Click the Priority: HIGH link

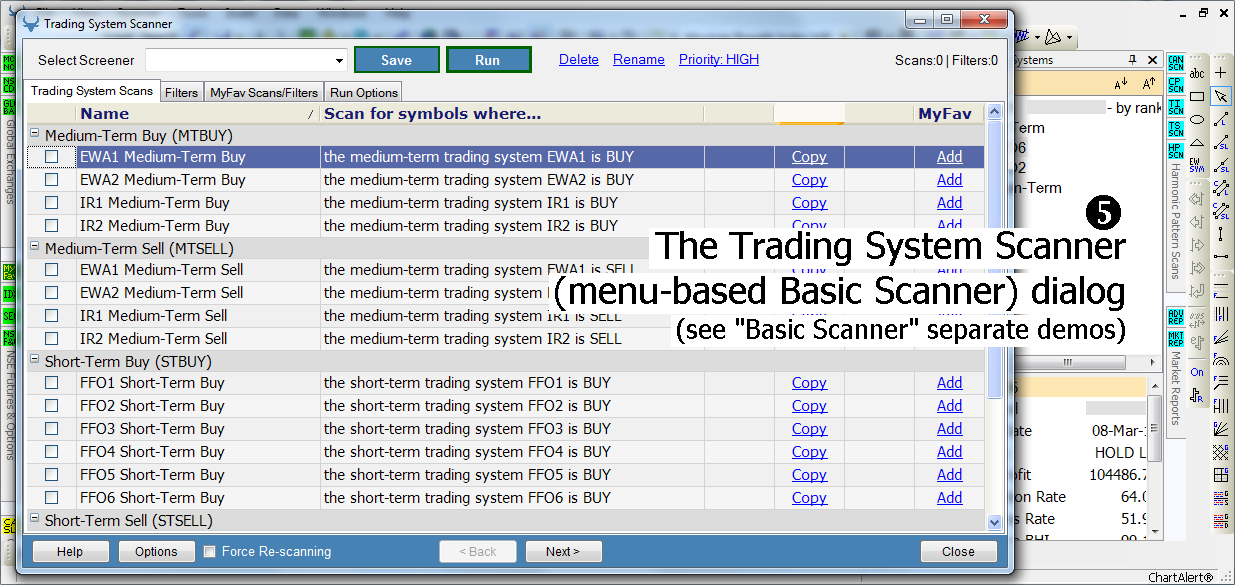point(719,60)
